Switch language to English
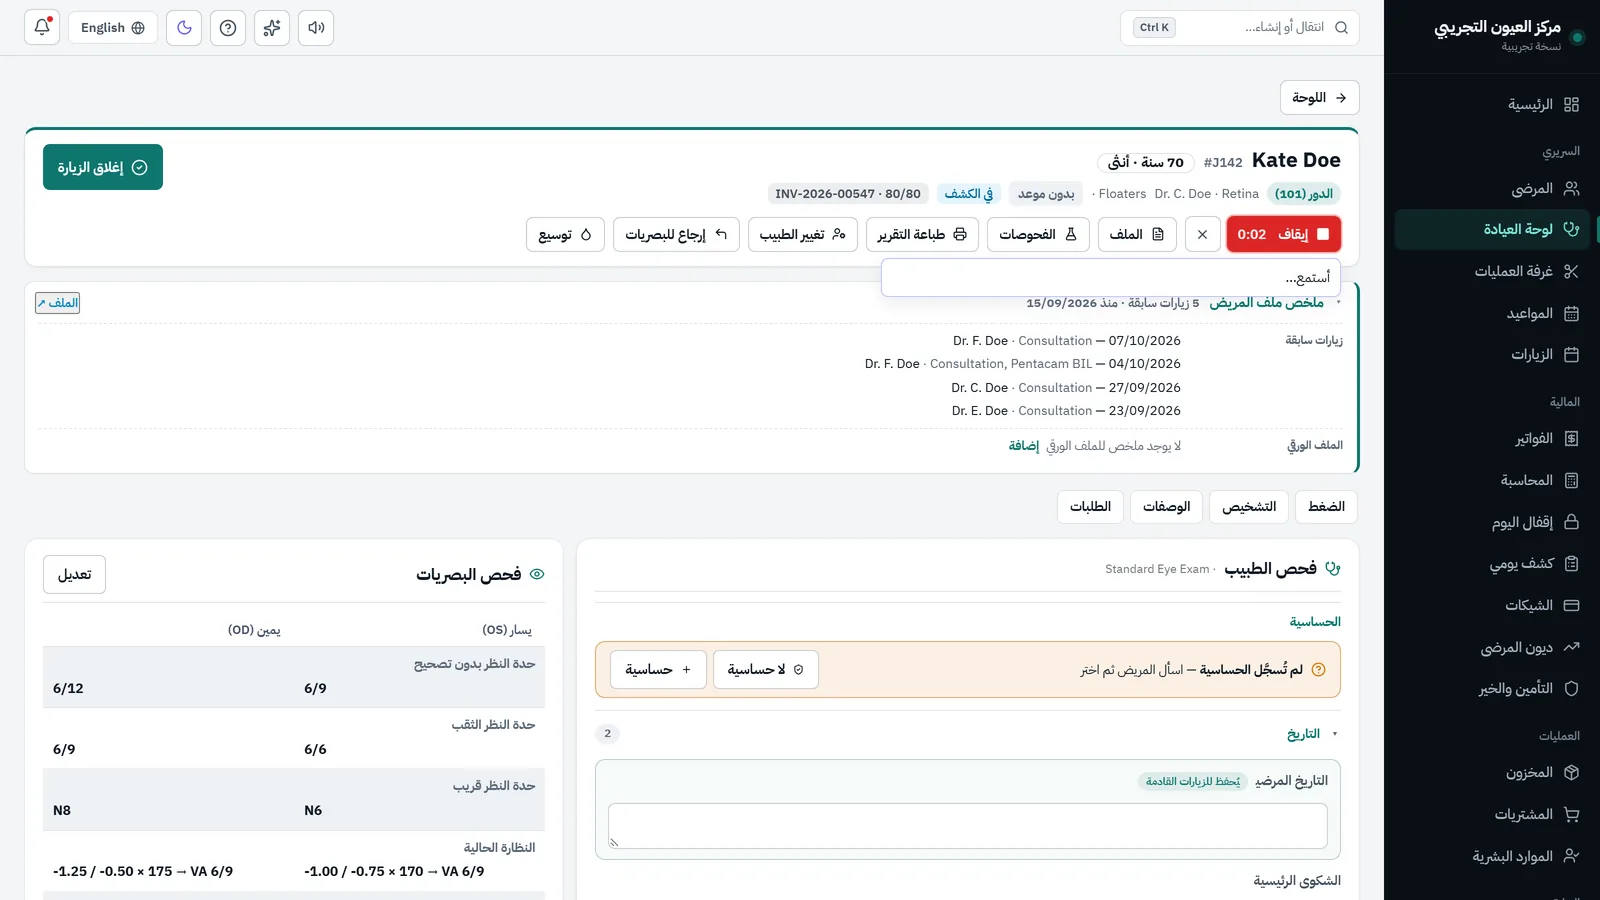The image size is (1600, 900). (x=113, y=27)
